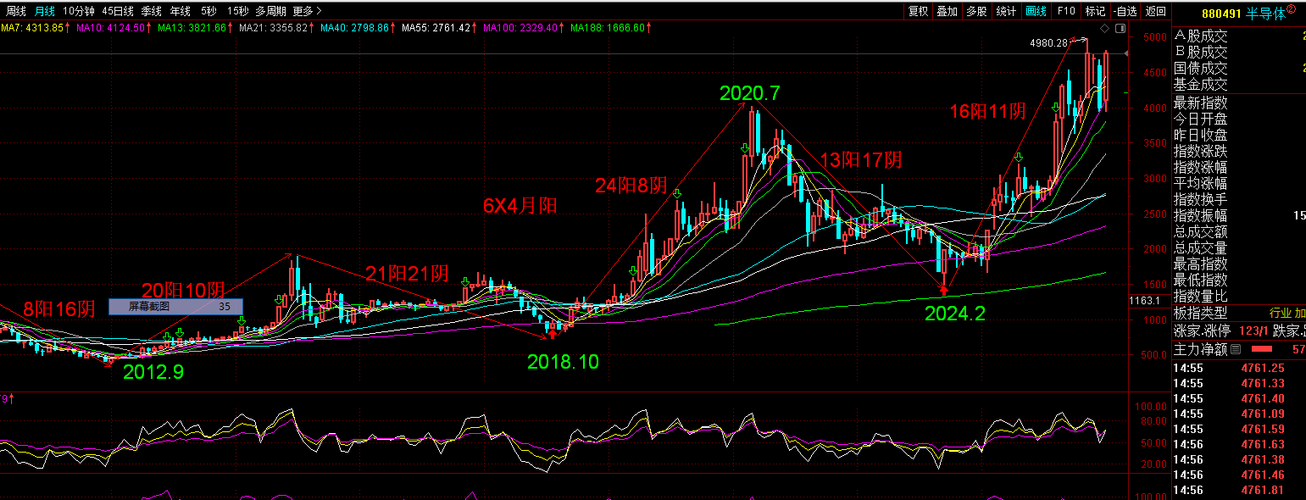Click the 板指类型 行业 row
Image resolution: width=1306 pixels, height=500 pixels.
pos(1239,313)
